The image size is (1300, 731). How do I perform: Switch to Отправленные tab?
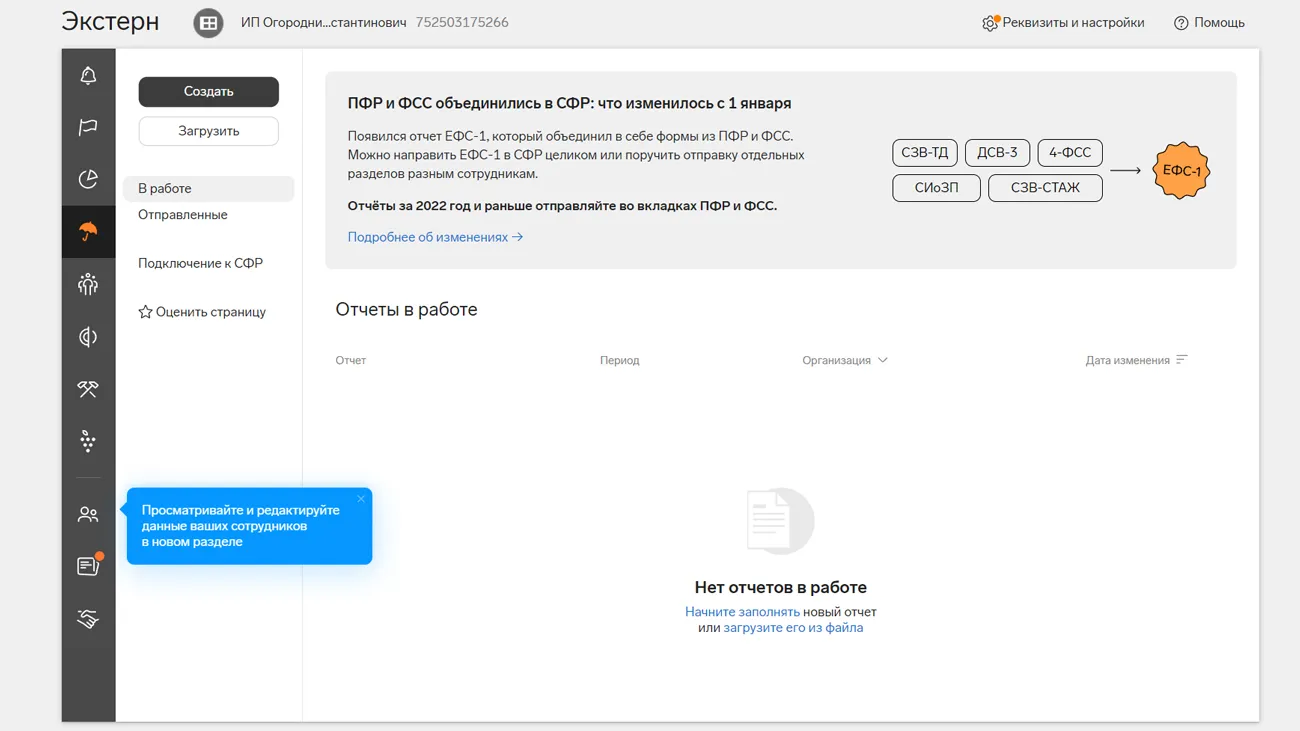tap(183, 215)
